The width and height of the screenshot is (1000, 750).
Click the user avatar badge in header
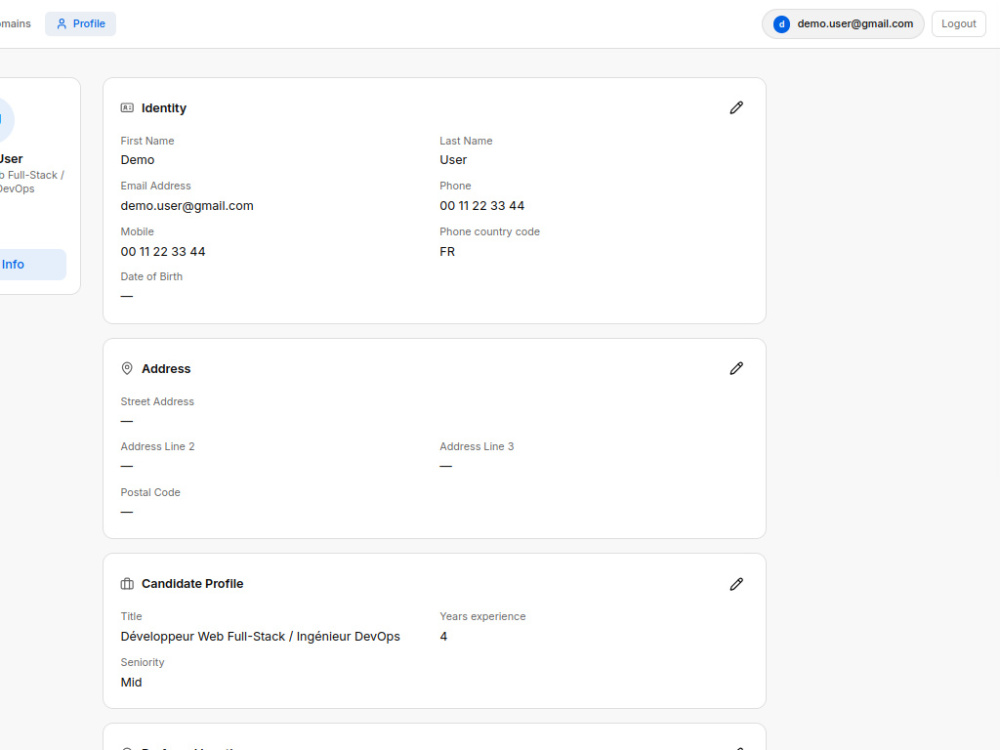(781, 24)
